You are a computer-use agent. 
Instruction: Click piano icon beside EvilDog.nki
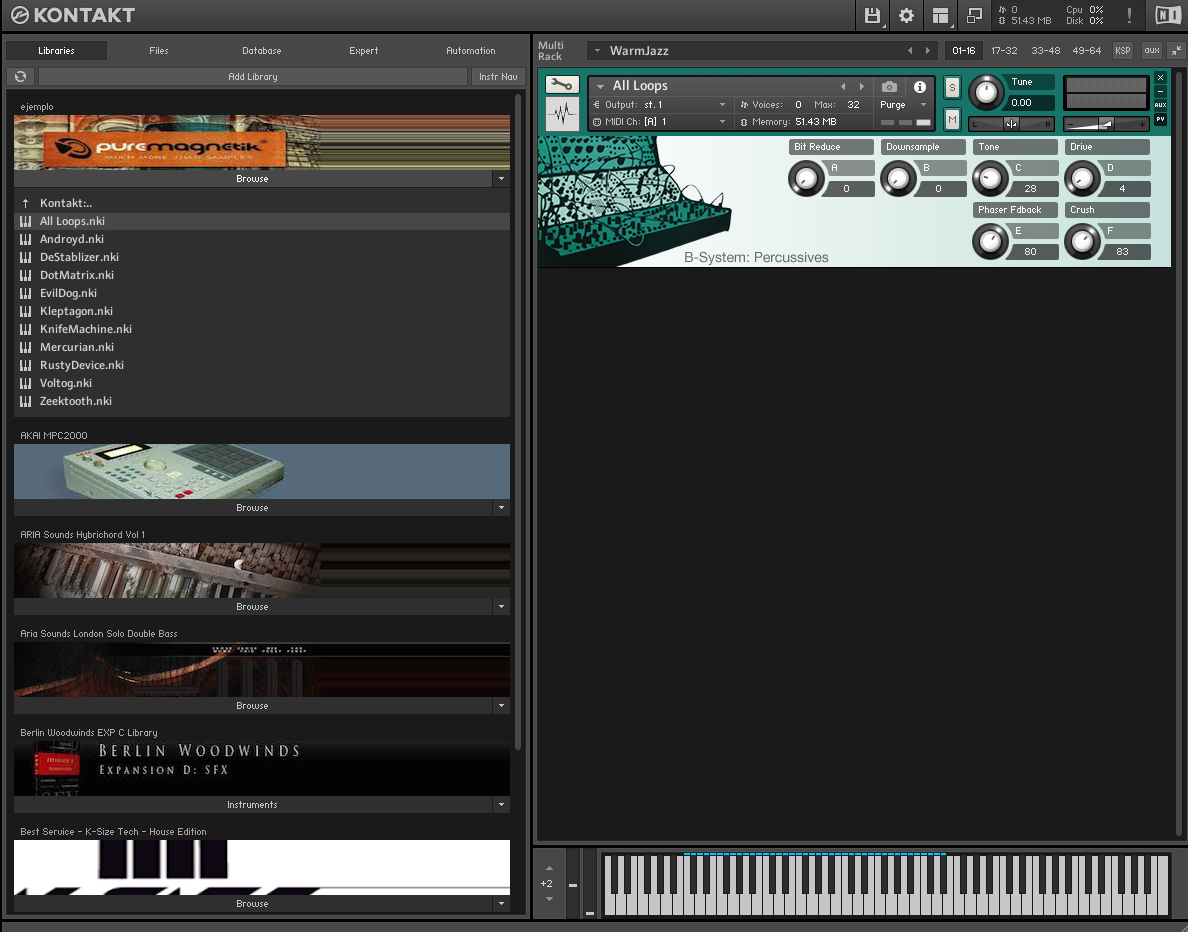(x=25, y=293)
